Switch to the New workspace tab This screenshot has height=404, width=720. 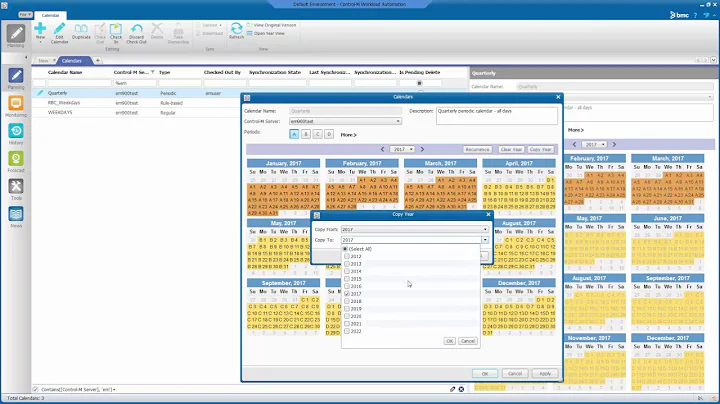[45, 61]
